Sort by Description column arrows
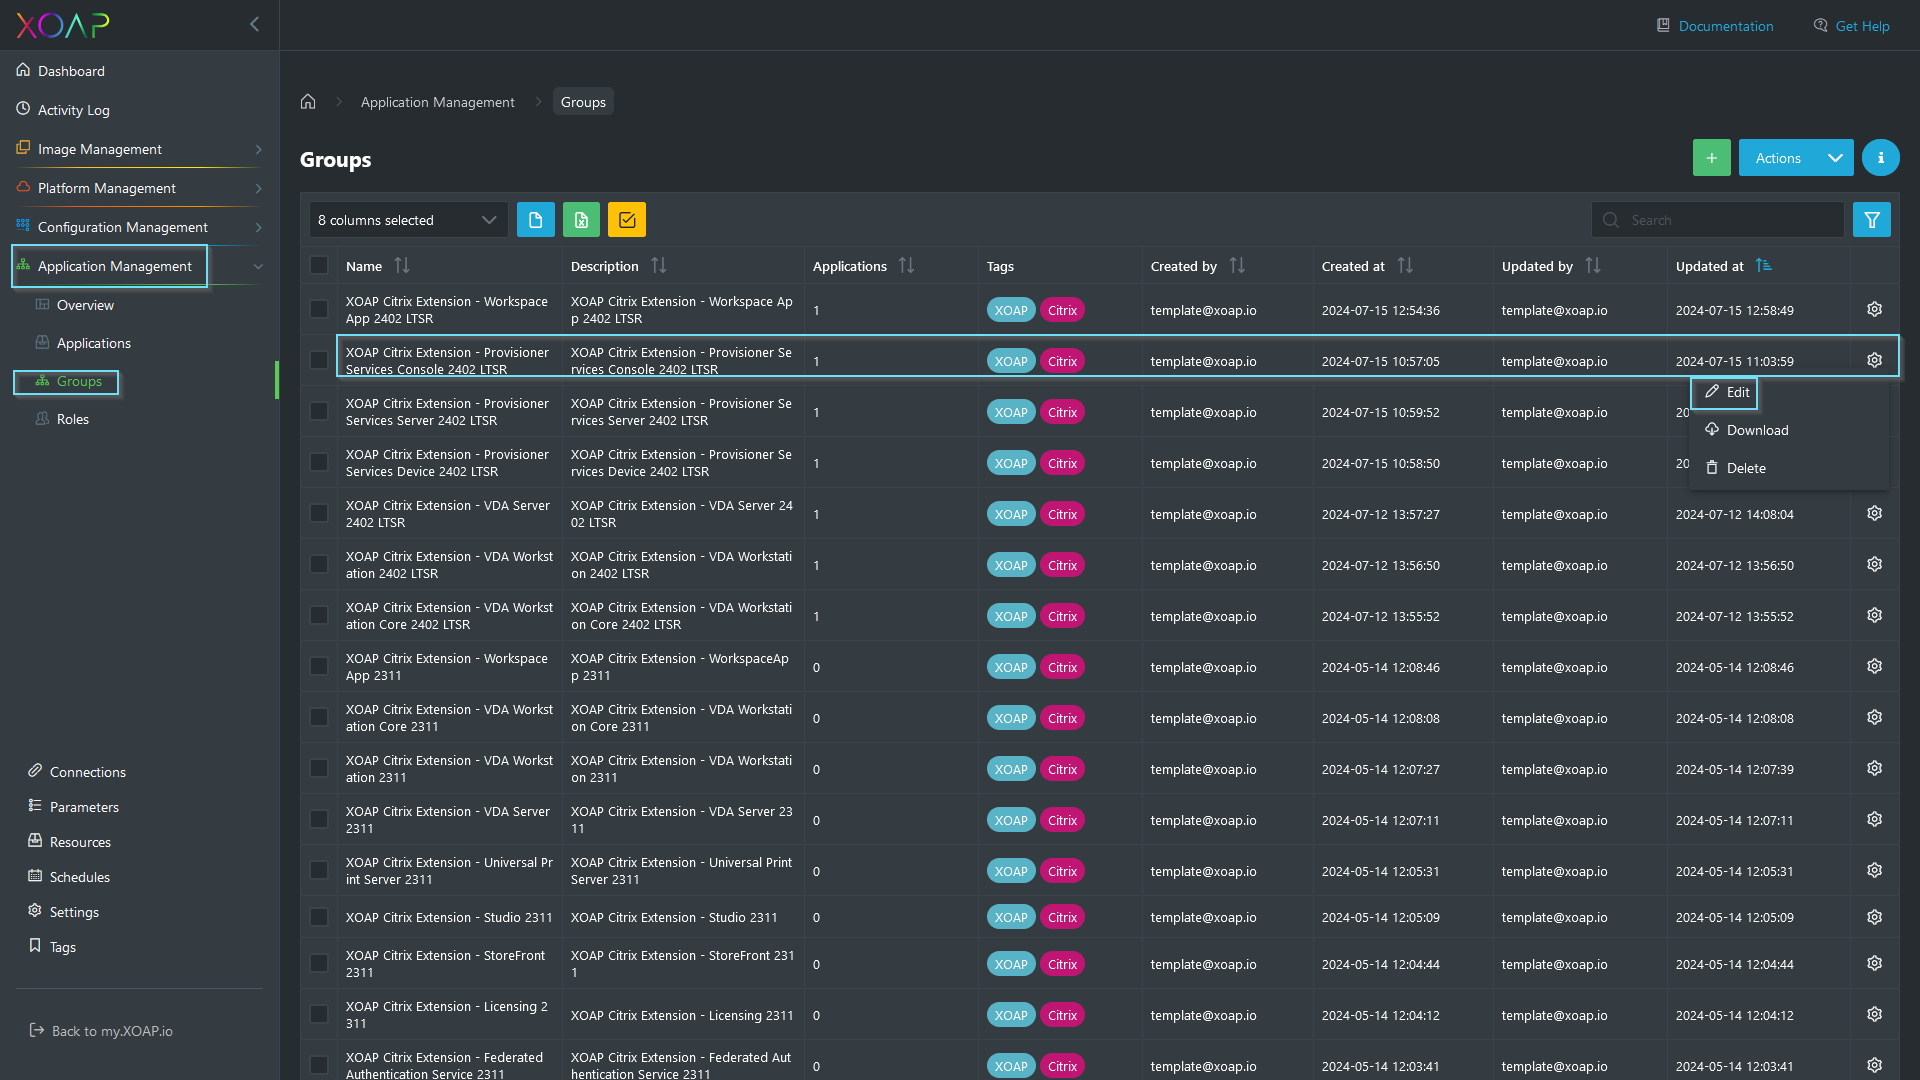Image resolution: width=1920 pixels, height=1080 pixels. (658, 266)
